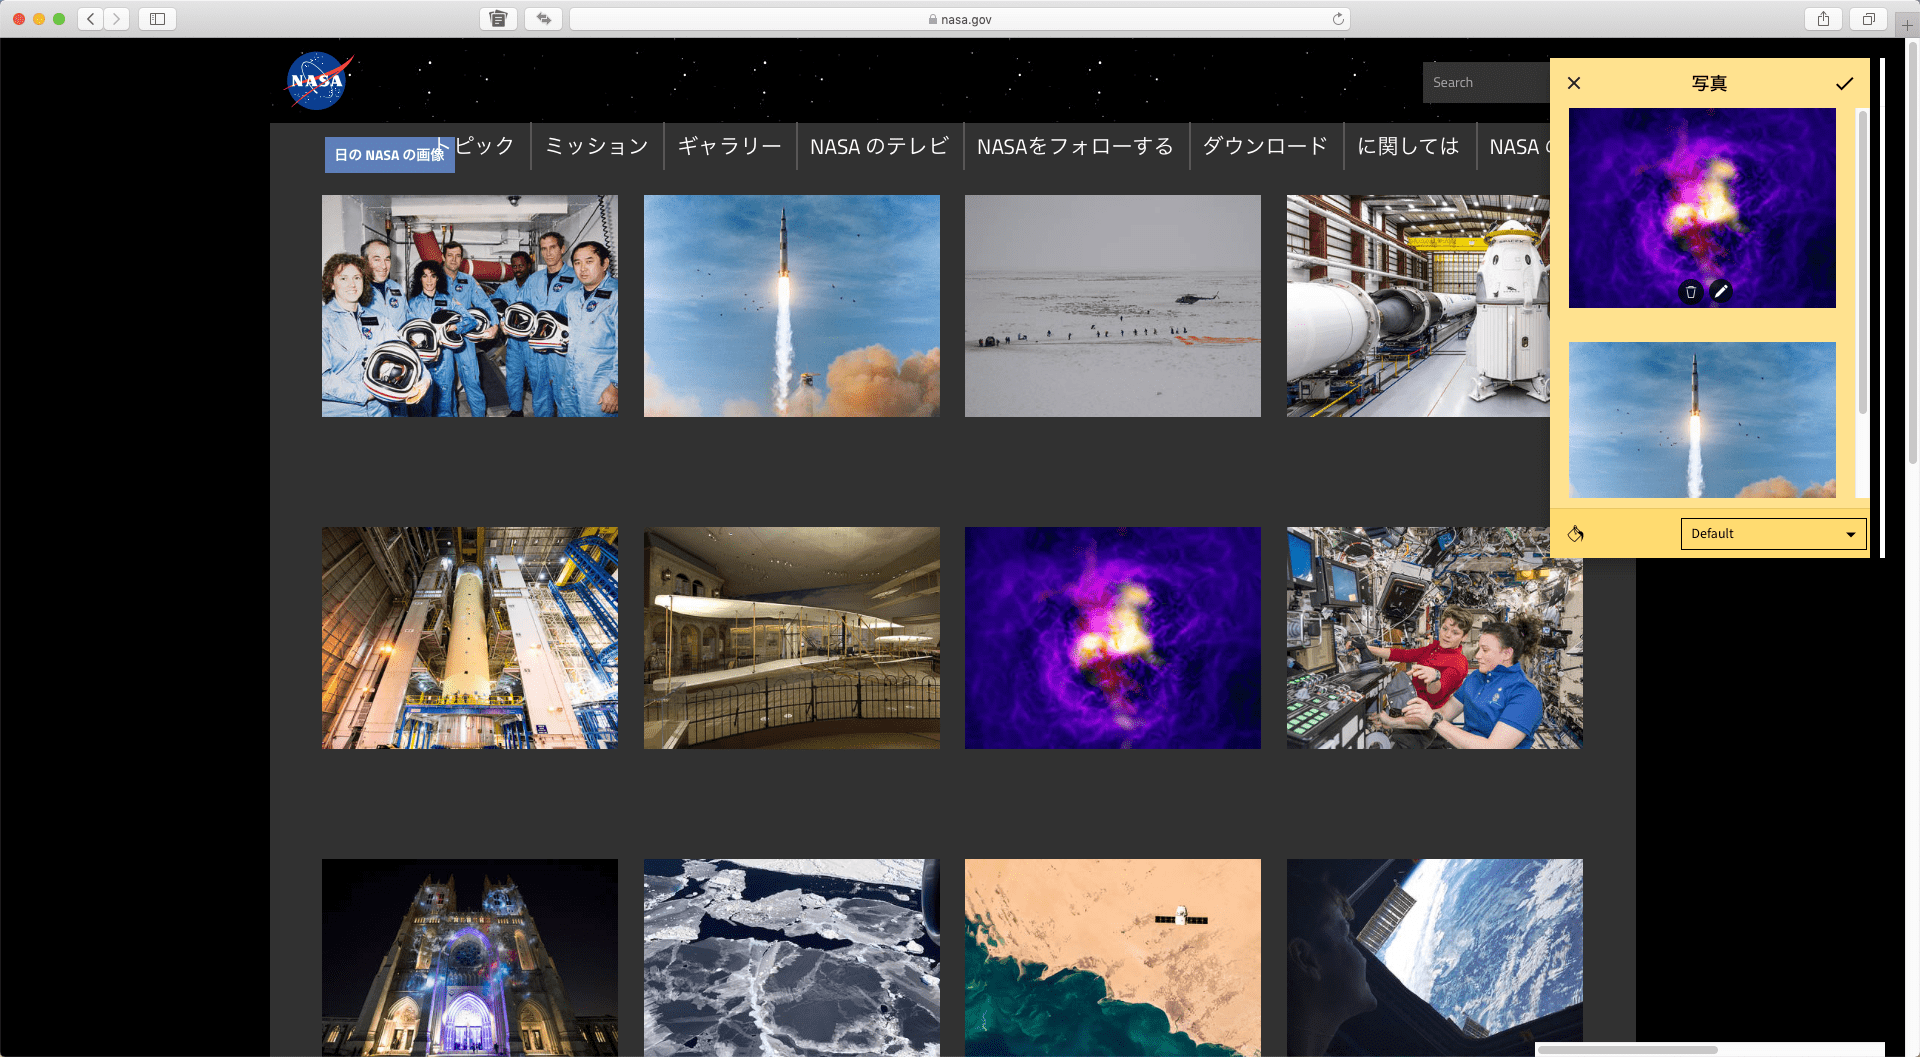Click the nasa.gov address bar
Viewport: 1920px width, 1057px height.
click(x=960, y=19)
